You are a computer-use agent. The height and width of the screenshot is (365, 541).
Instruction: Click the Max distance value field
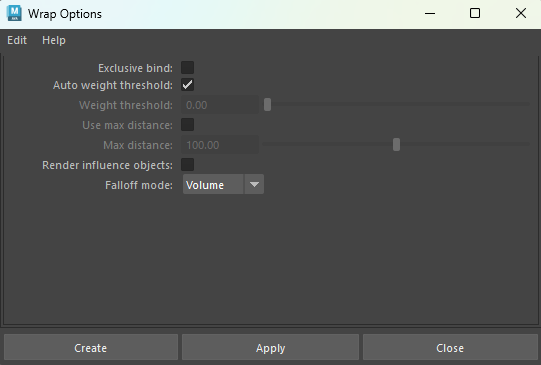click(220, 145)
